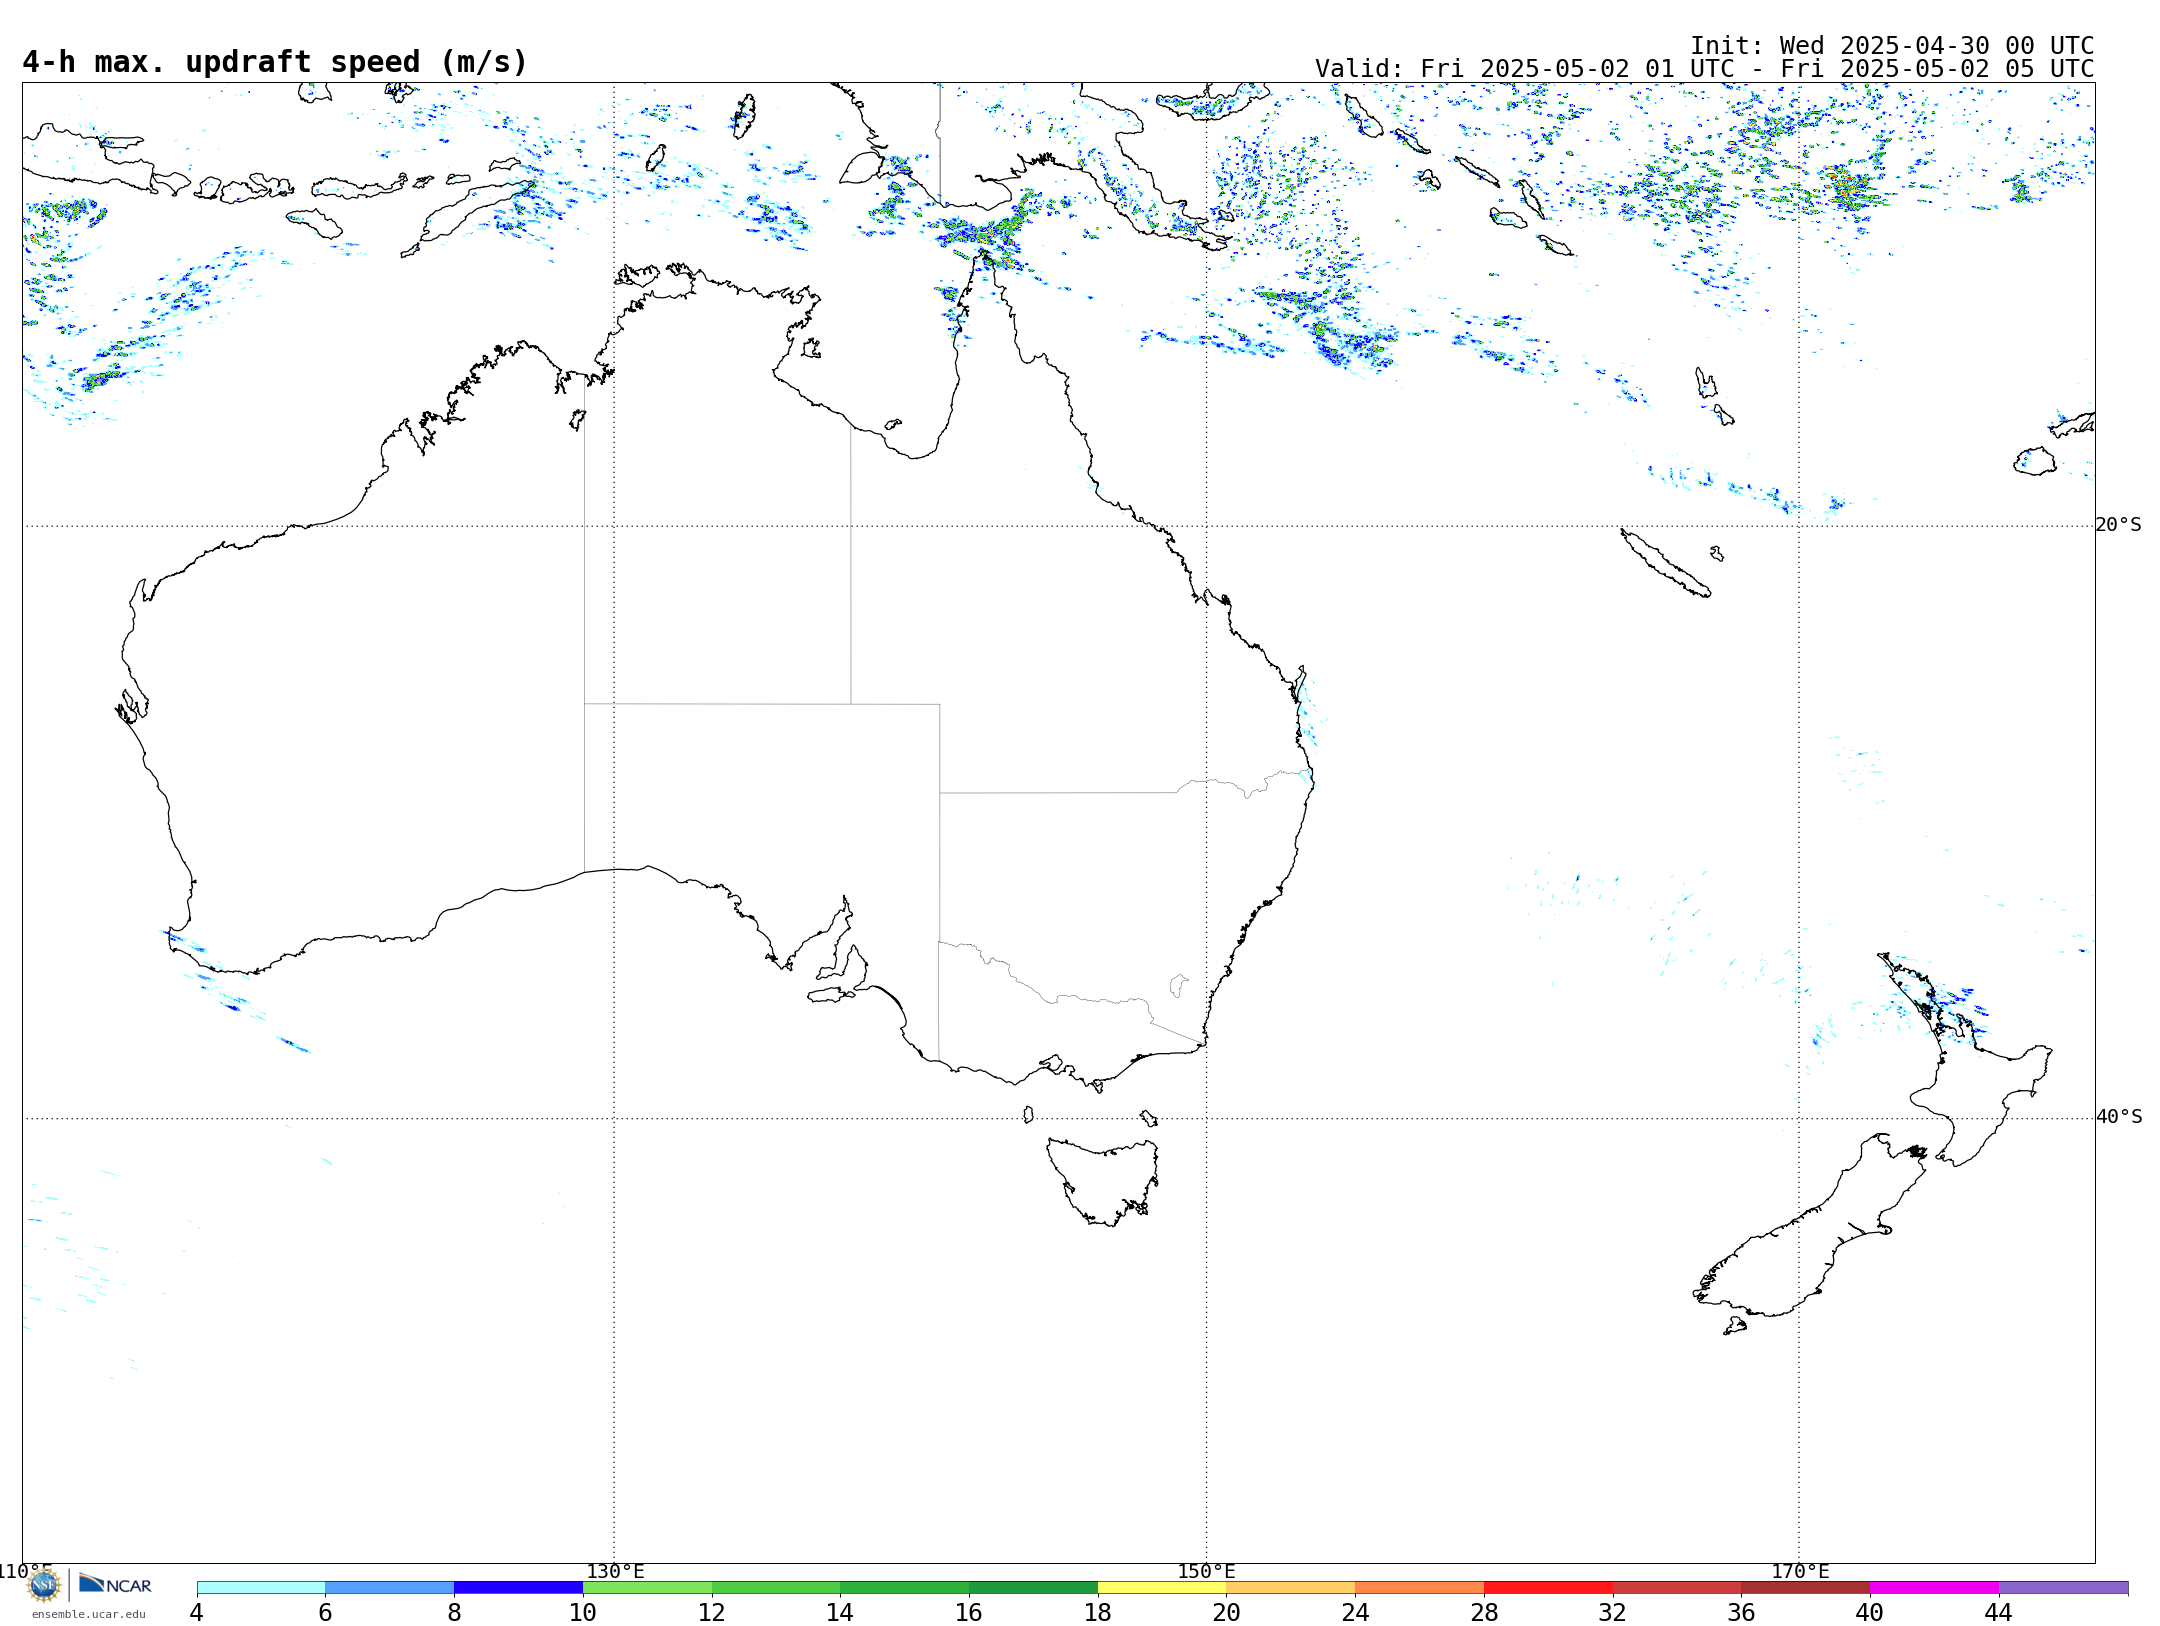Click the colorbar tick label 32
Image resolution: width=2160 pixels, height=1626 pixels.
[x=1613, y=1612]
